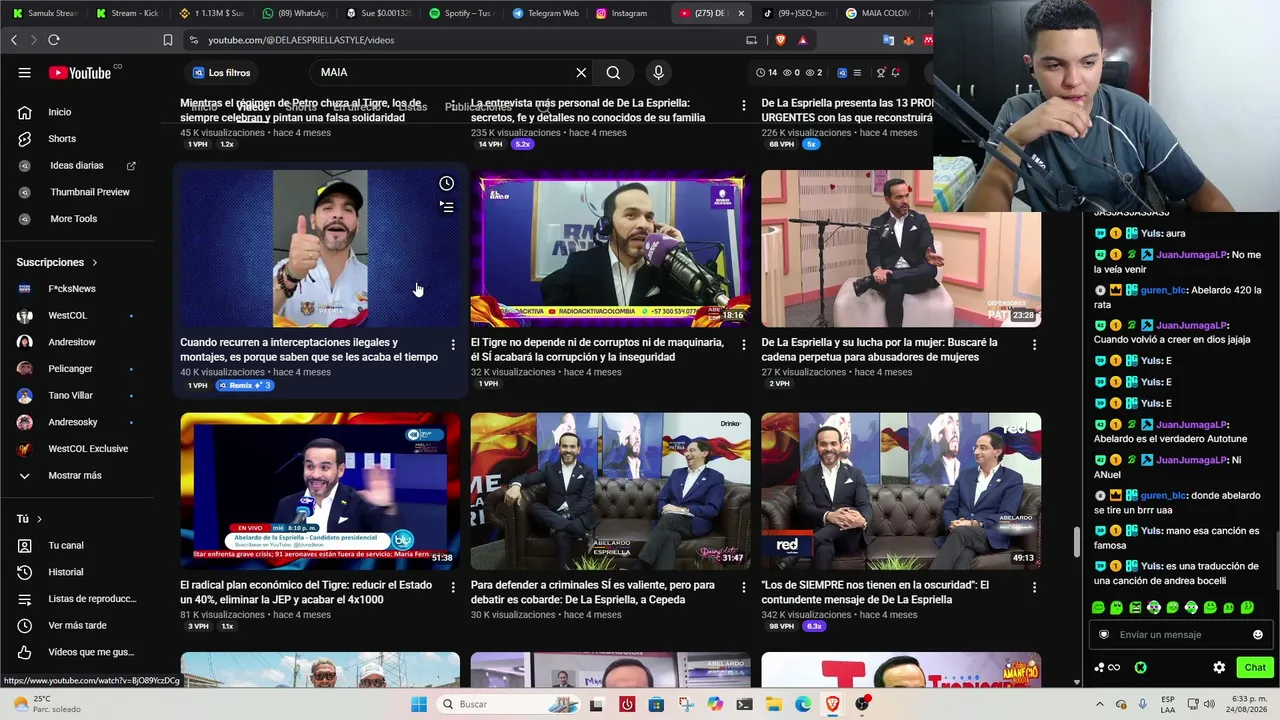Switch to the Stream - Kick tab
The width and height of the screenshot is (1280, 720).
[127, 13]
